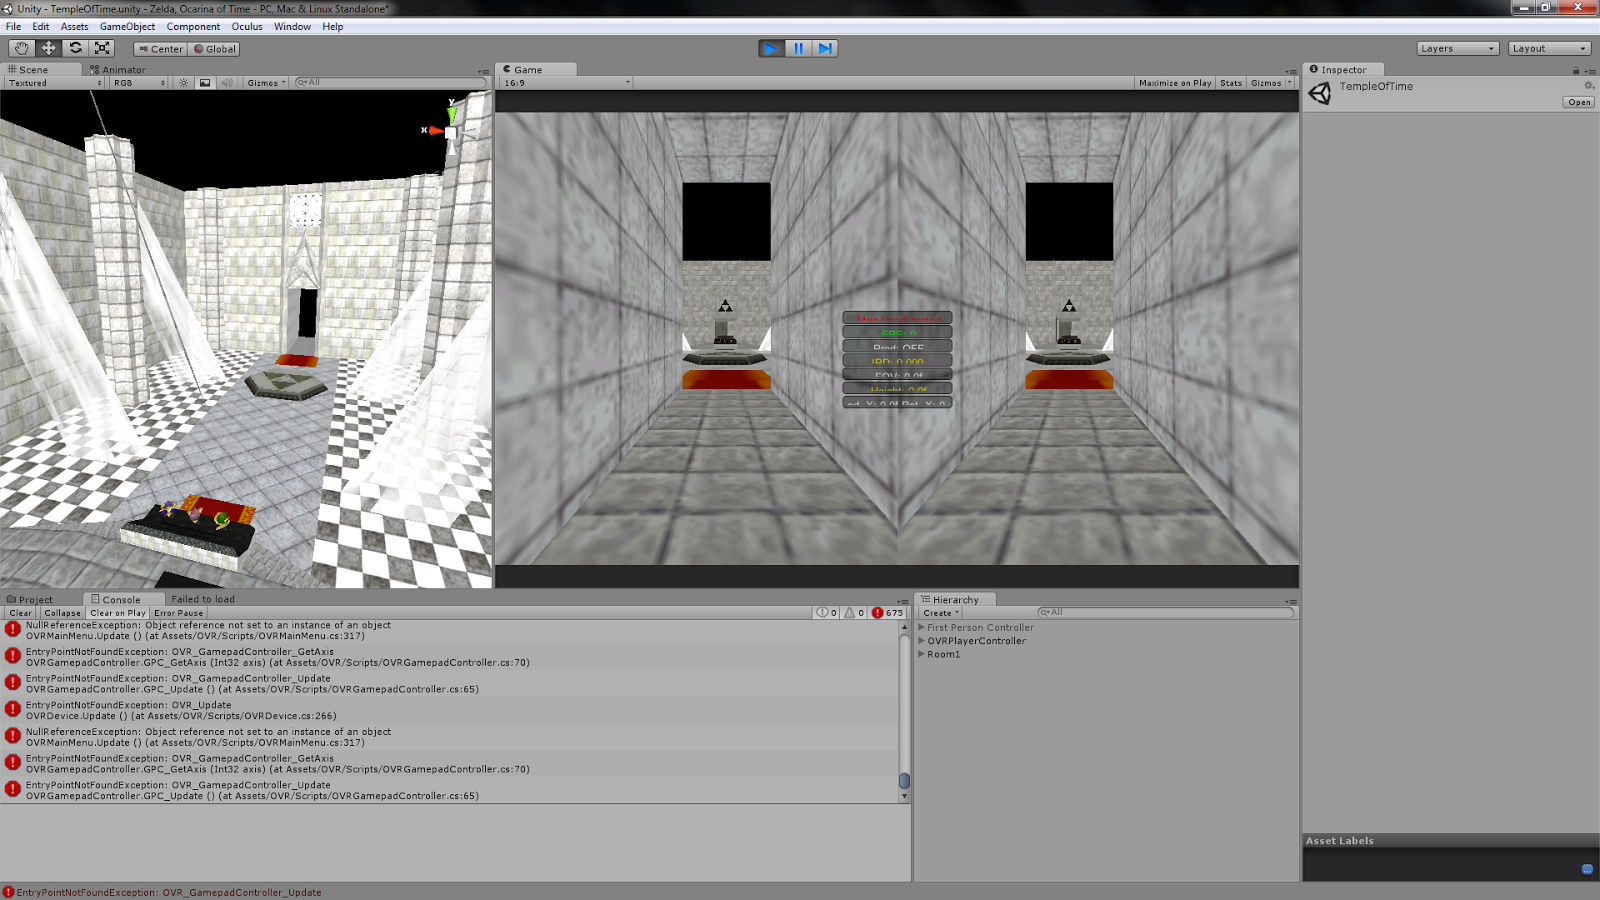The width and height of the screenshot is (1600, 900).
Task: Open the Hierarchy Create dropdown
Action: point(941,613)
